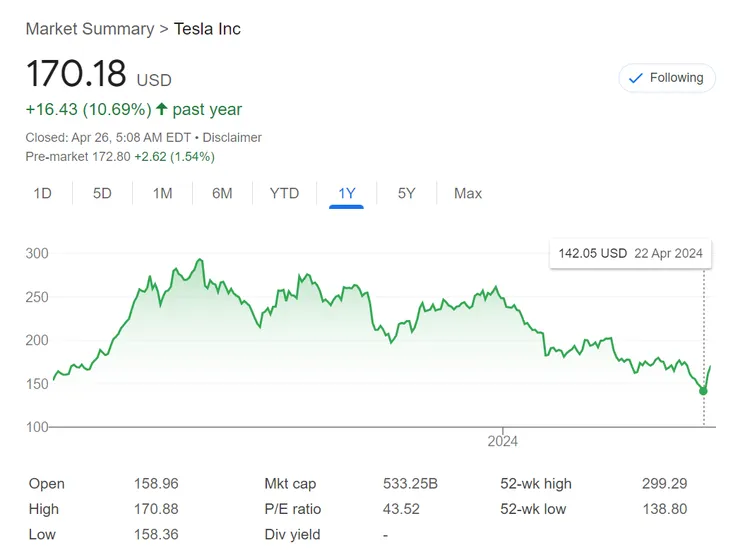
Task: Click the Mkt cap label
Action: [x=292, y=484]
